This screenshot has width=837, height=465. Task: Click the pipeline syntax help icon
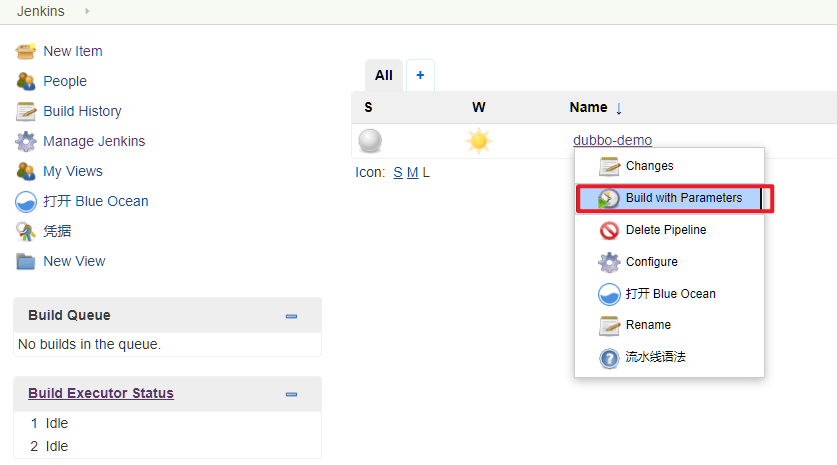pos(609,358)
